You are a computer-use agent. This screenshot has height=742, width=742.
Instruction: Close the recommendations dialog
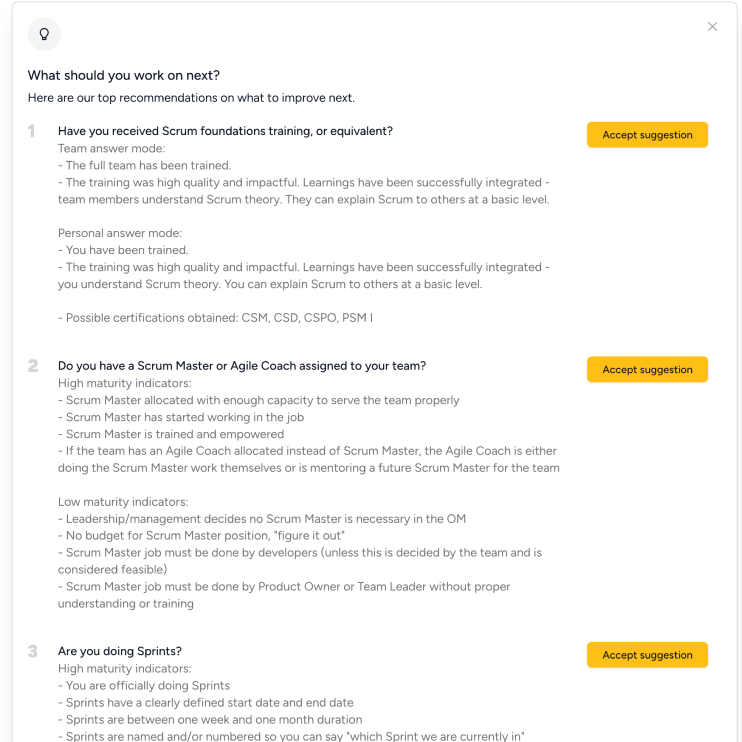coord(712,27)
